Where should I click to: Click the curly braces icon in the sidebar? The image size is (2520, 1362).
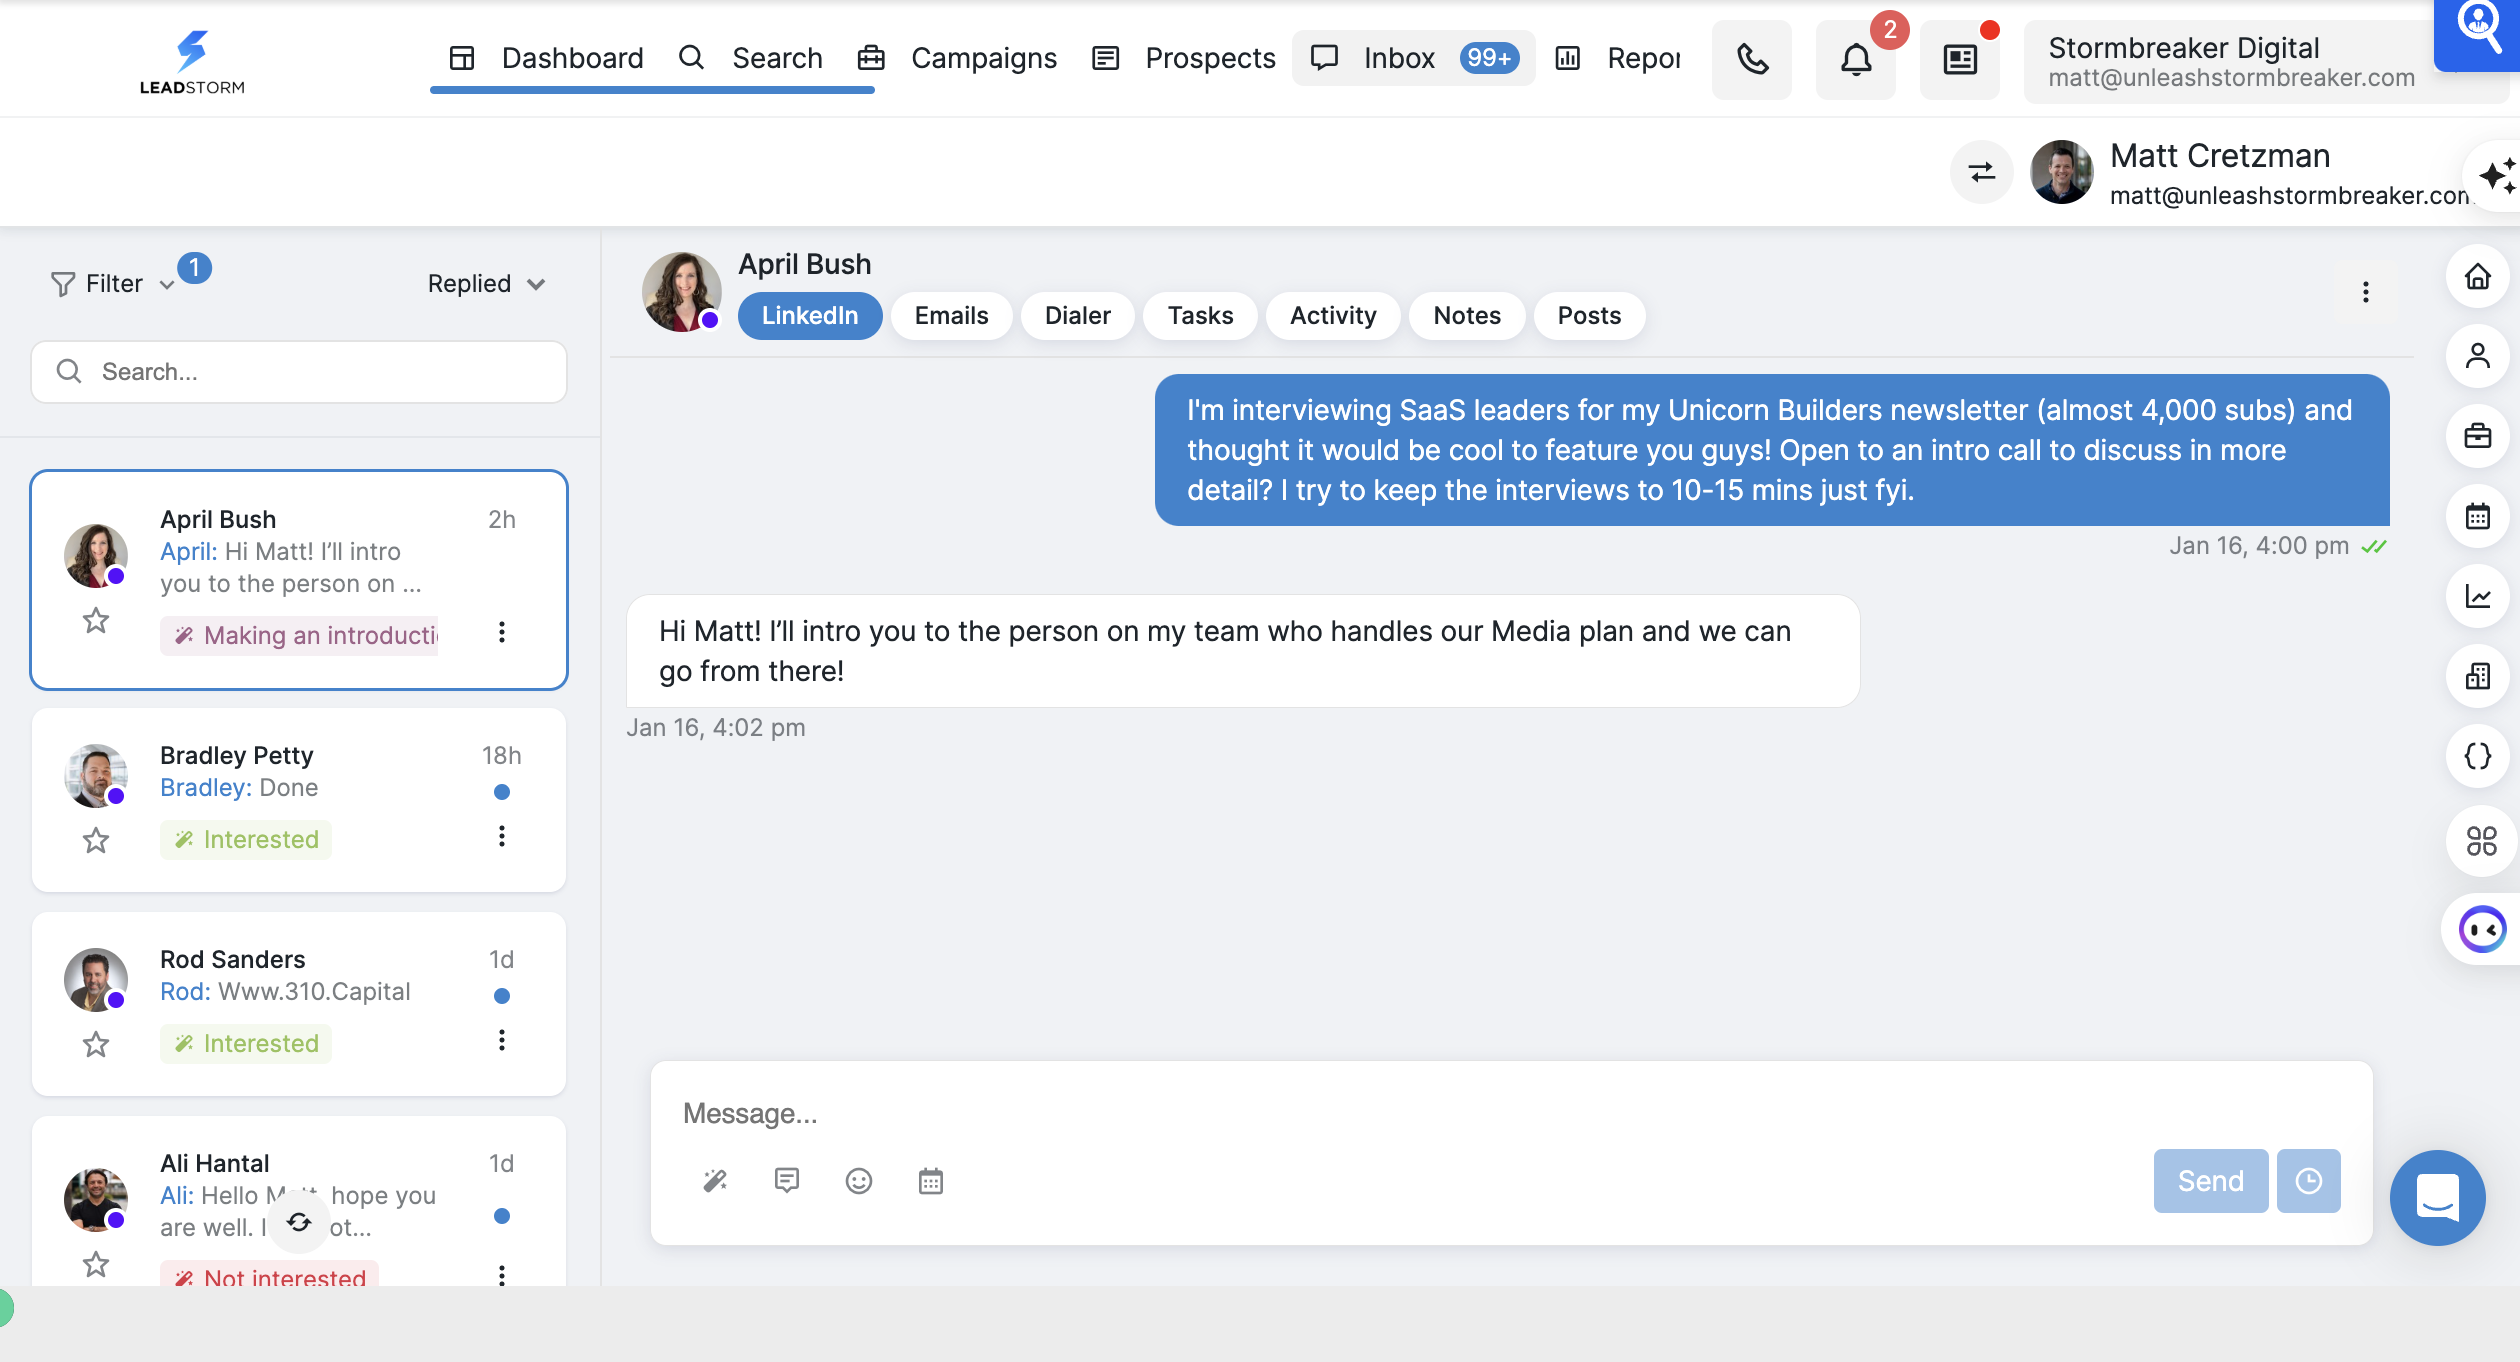tap(2478, 757)
